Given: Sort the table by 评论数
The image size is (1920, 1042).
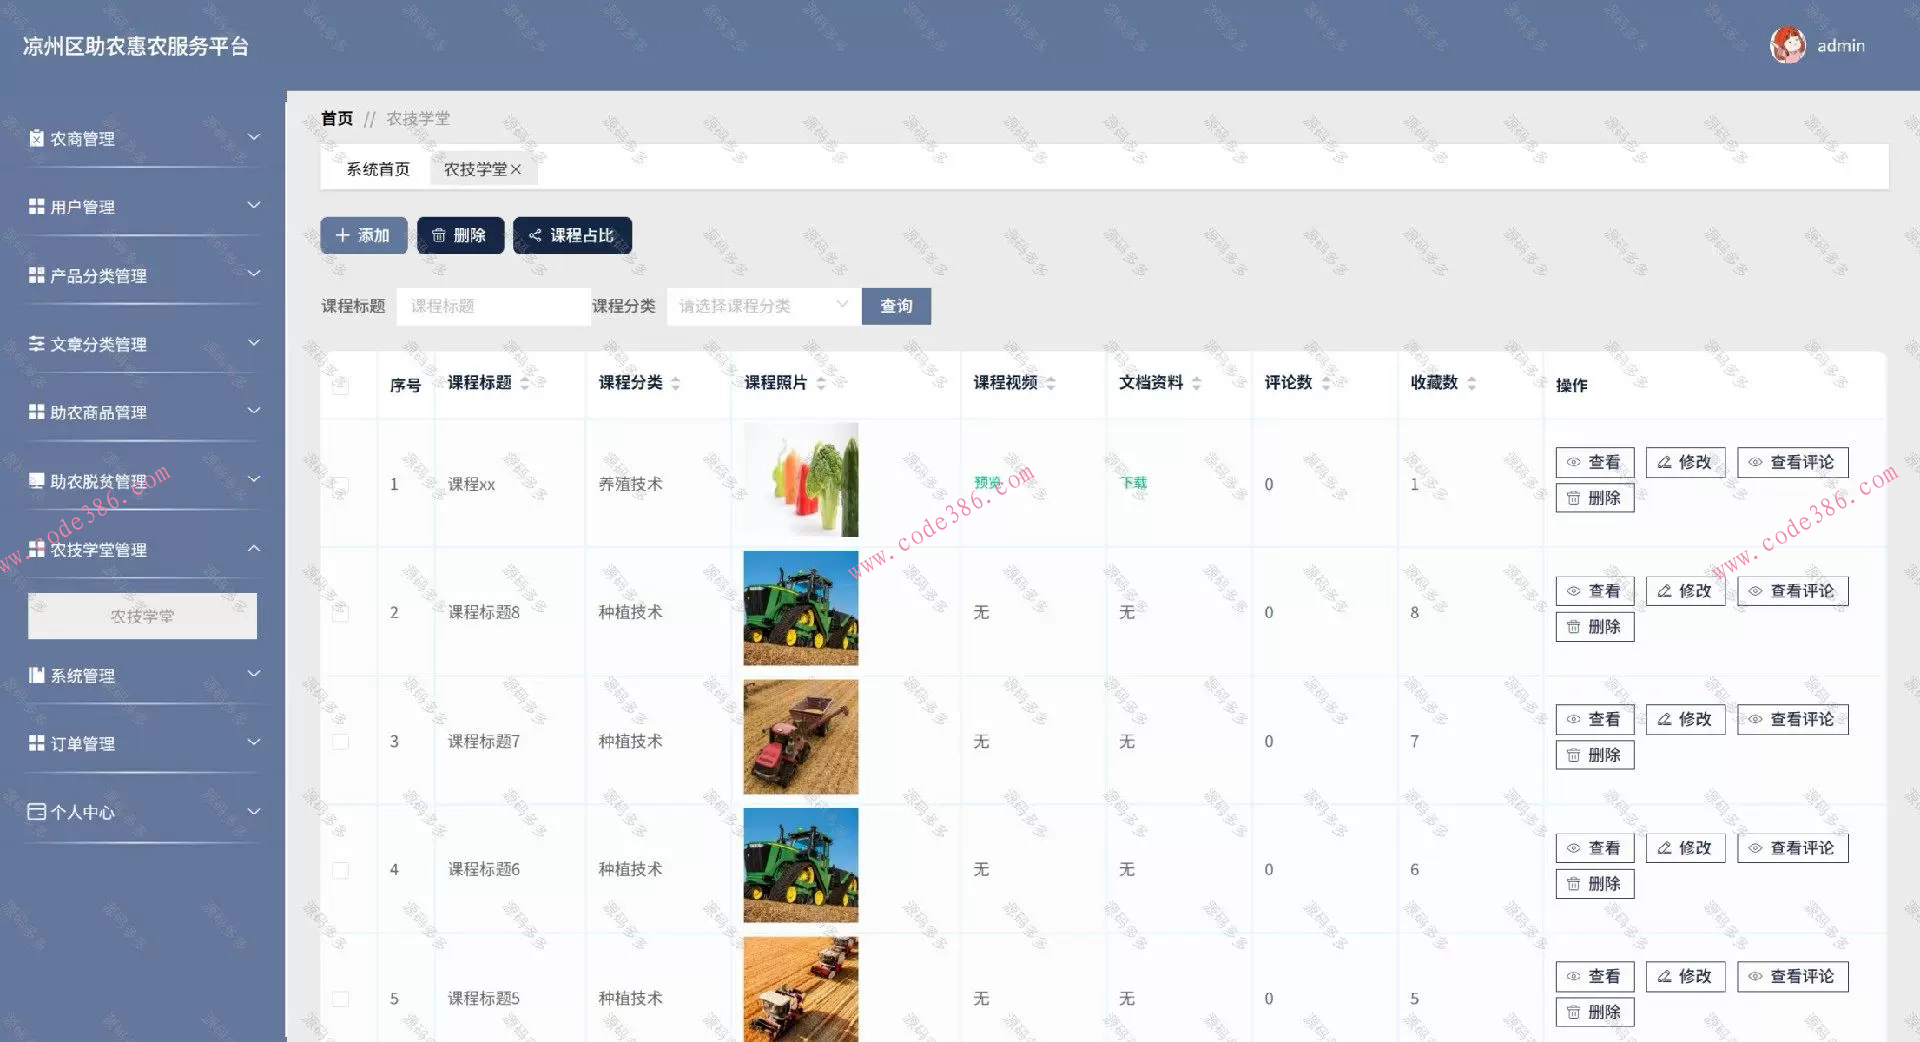Looking at the screenshot, I should point(1326,383).
